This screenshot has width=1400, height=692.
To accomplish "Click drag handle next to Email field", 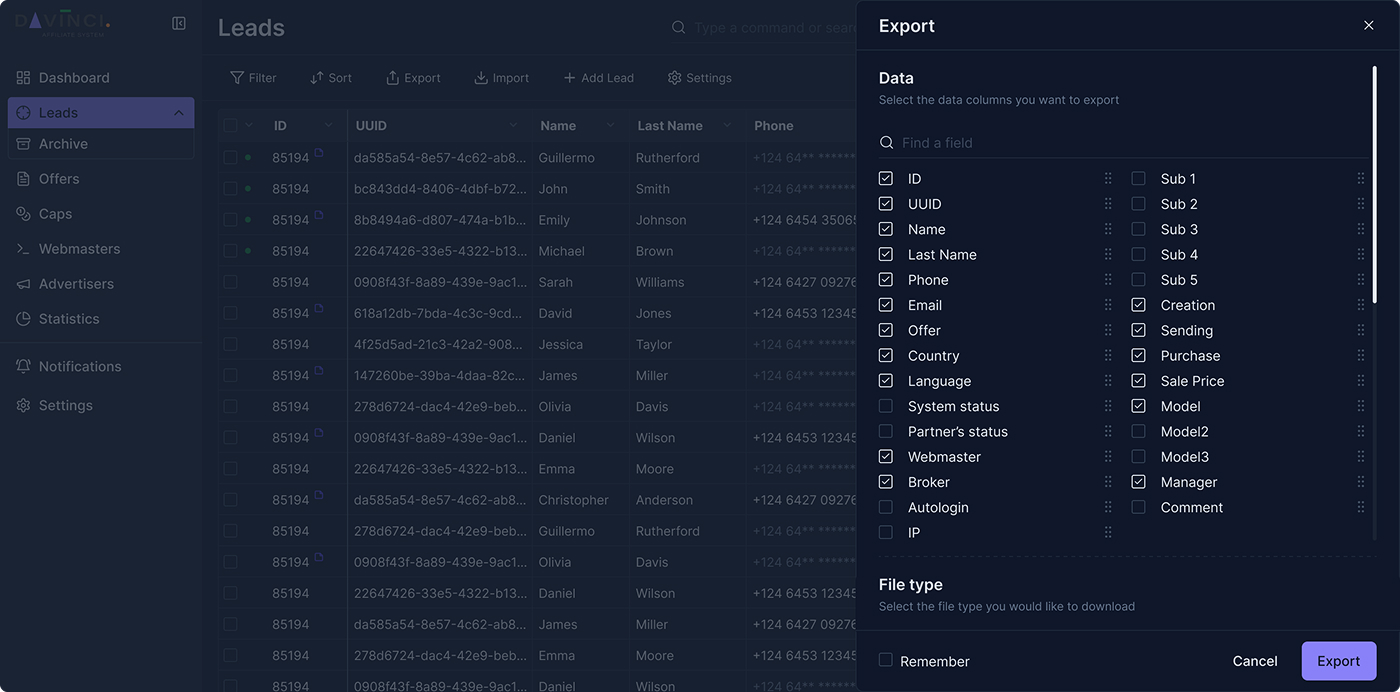I will (1108, 305).
